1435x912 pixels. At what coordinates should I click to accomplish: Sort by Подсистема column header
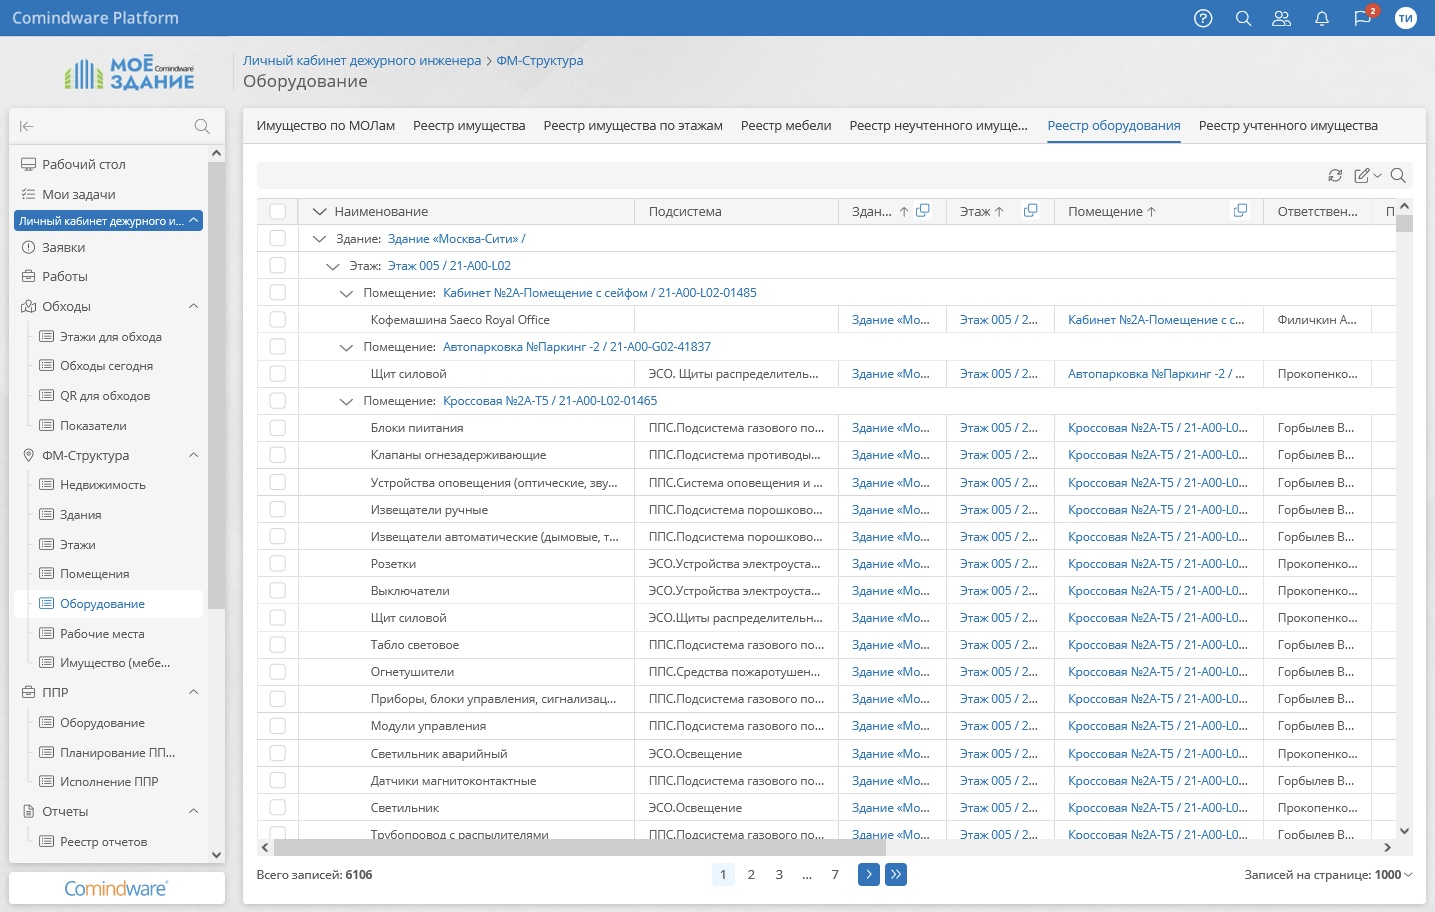685,212
